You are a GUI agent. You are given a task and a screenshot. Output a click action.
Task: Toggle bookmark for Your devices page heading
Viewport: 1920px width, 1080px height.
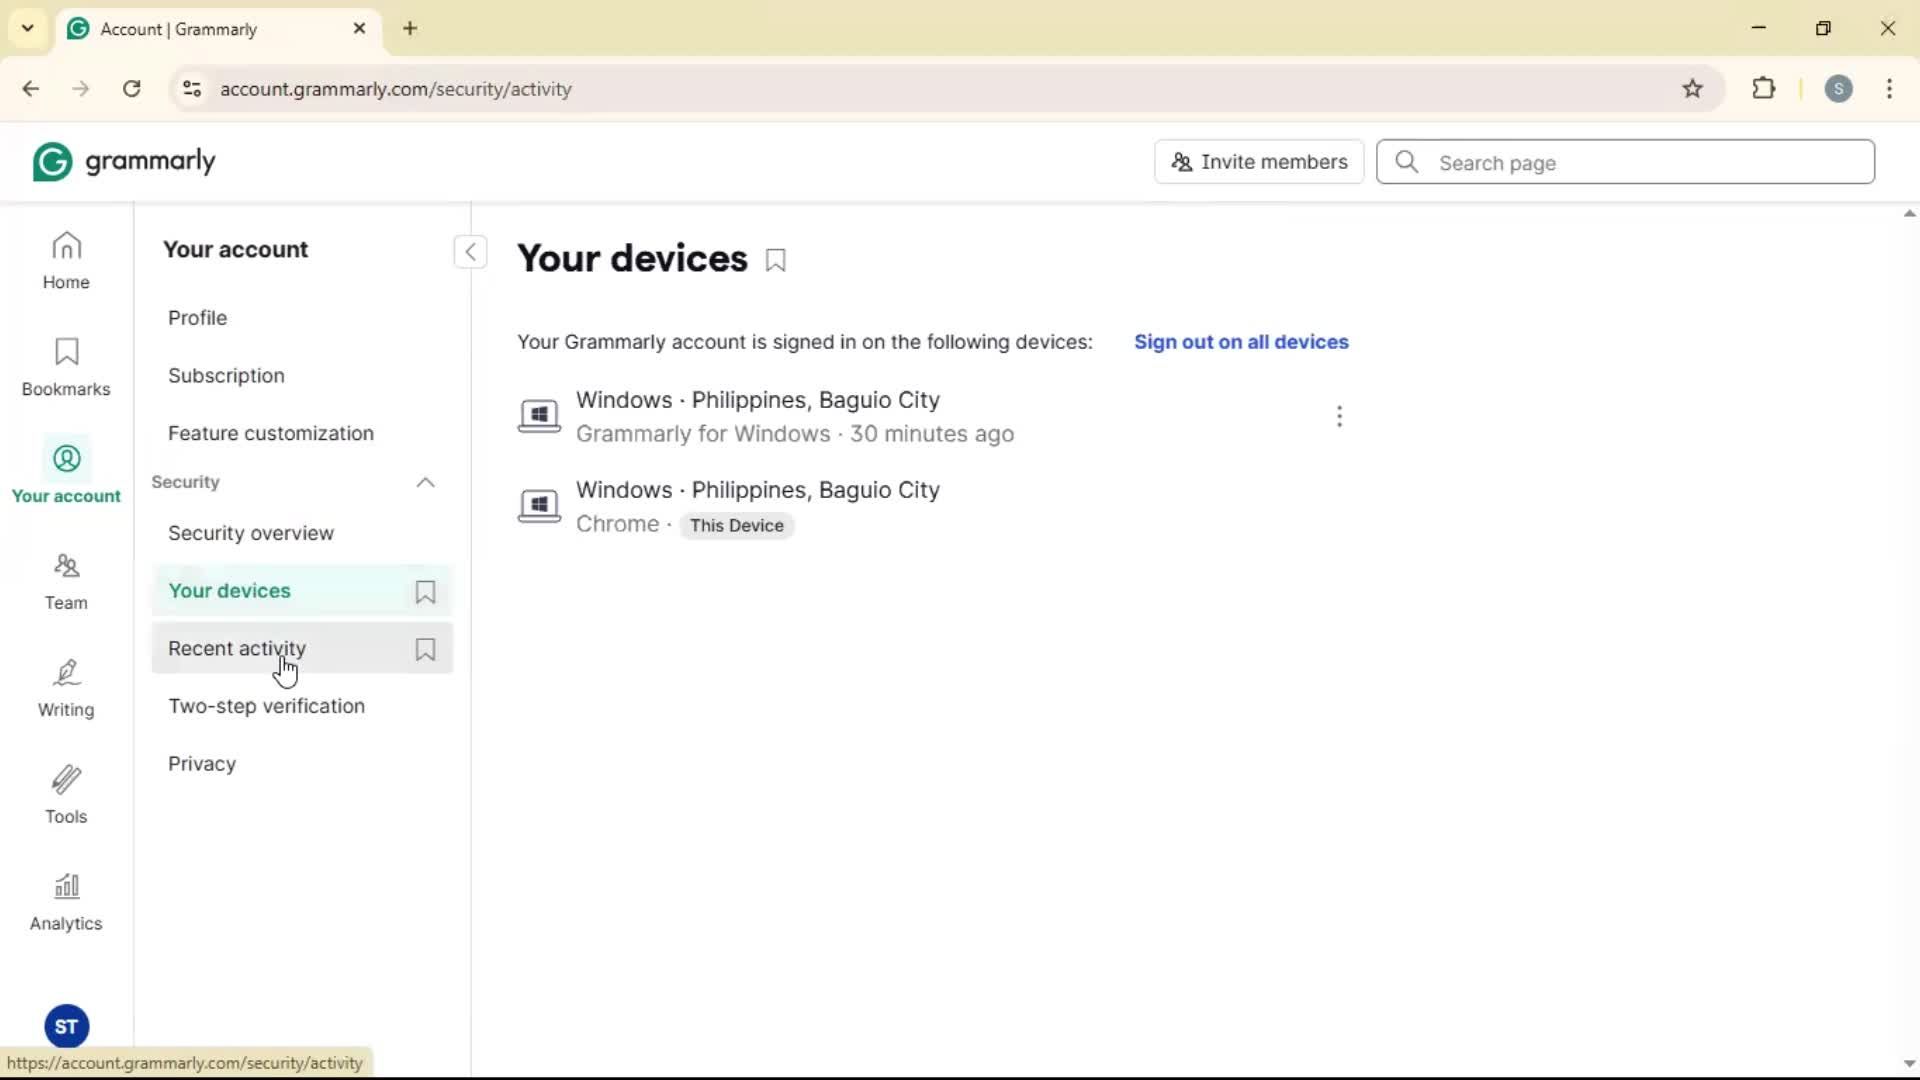point(775,260)
